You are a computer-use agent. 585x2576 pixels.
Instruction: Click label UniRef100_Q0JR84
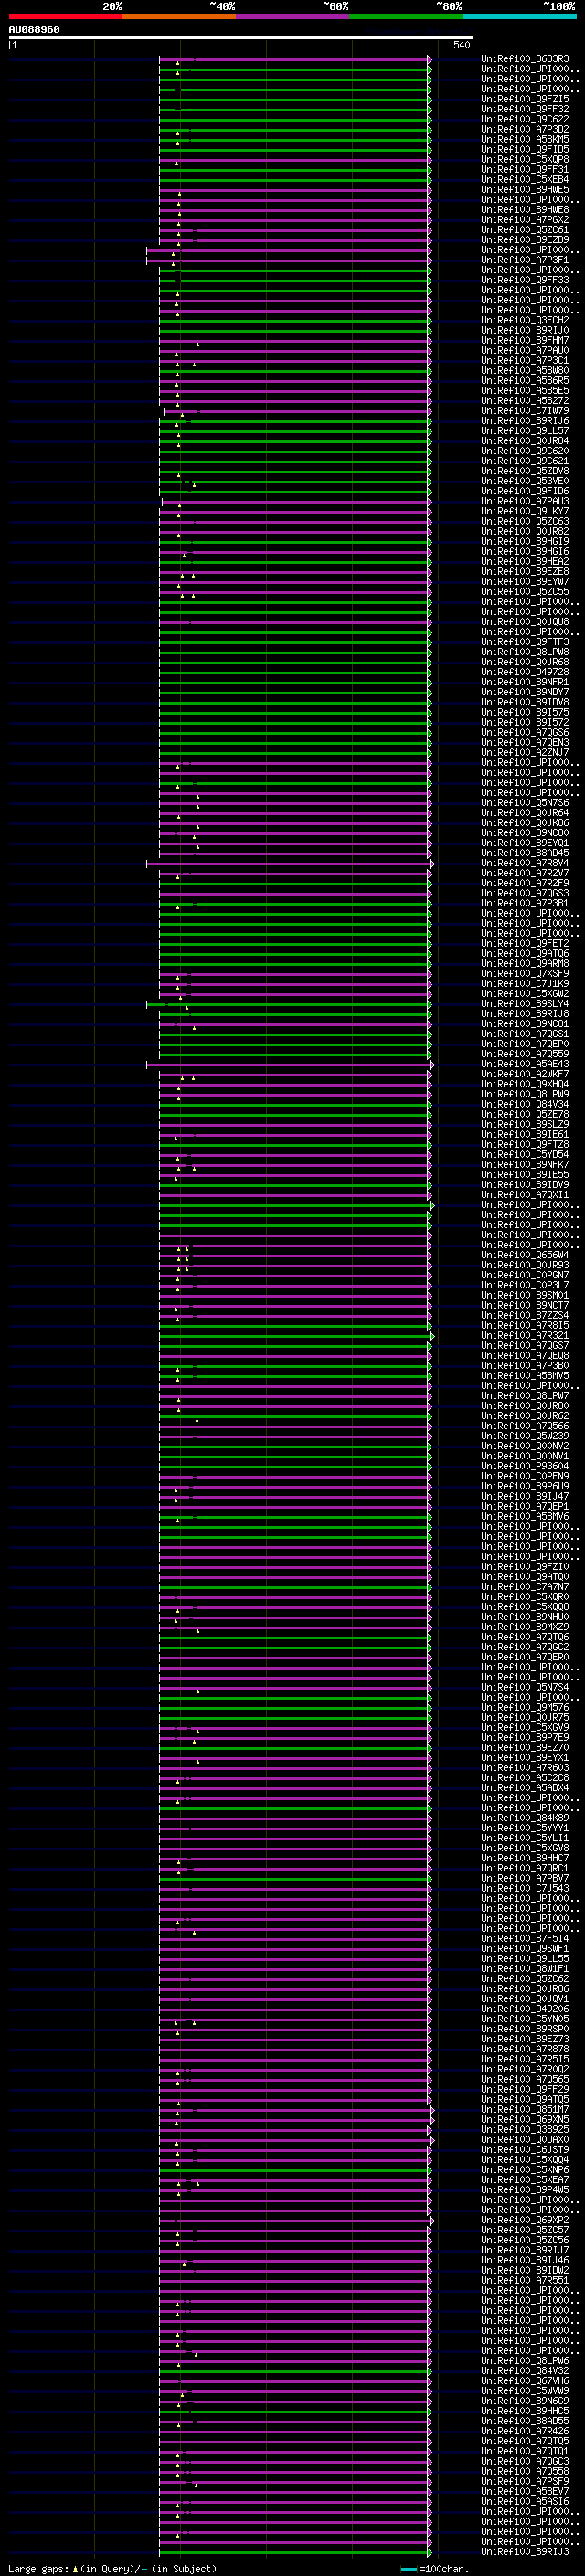click(525, 441)
